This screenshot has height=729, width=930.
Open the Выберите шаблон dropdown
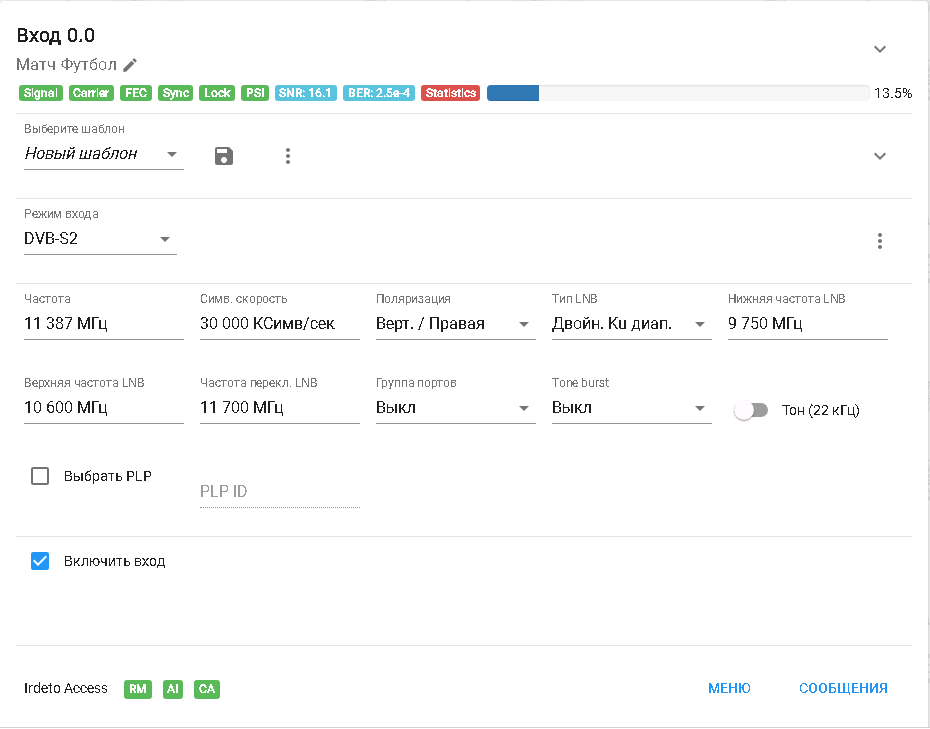pos(104,154)
